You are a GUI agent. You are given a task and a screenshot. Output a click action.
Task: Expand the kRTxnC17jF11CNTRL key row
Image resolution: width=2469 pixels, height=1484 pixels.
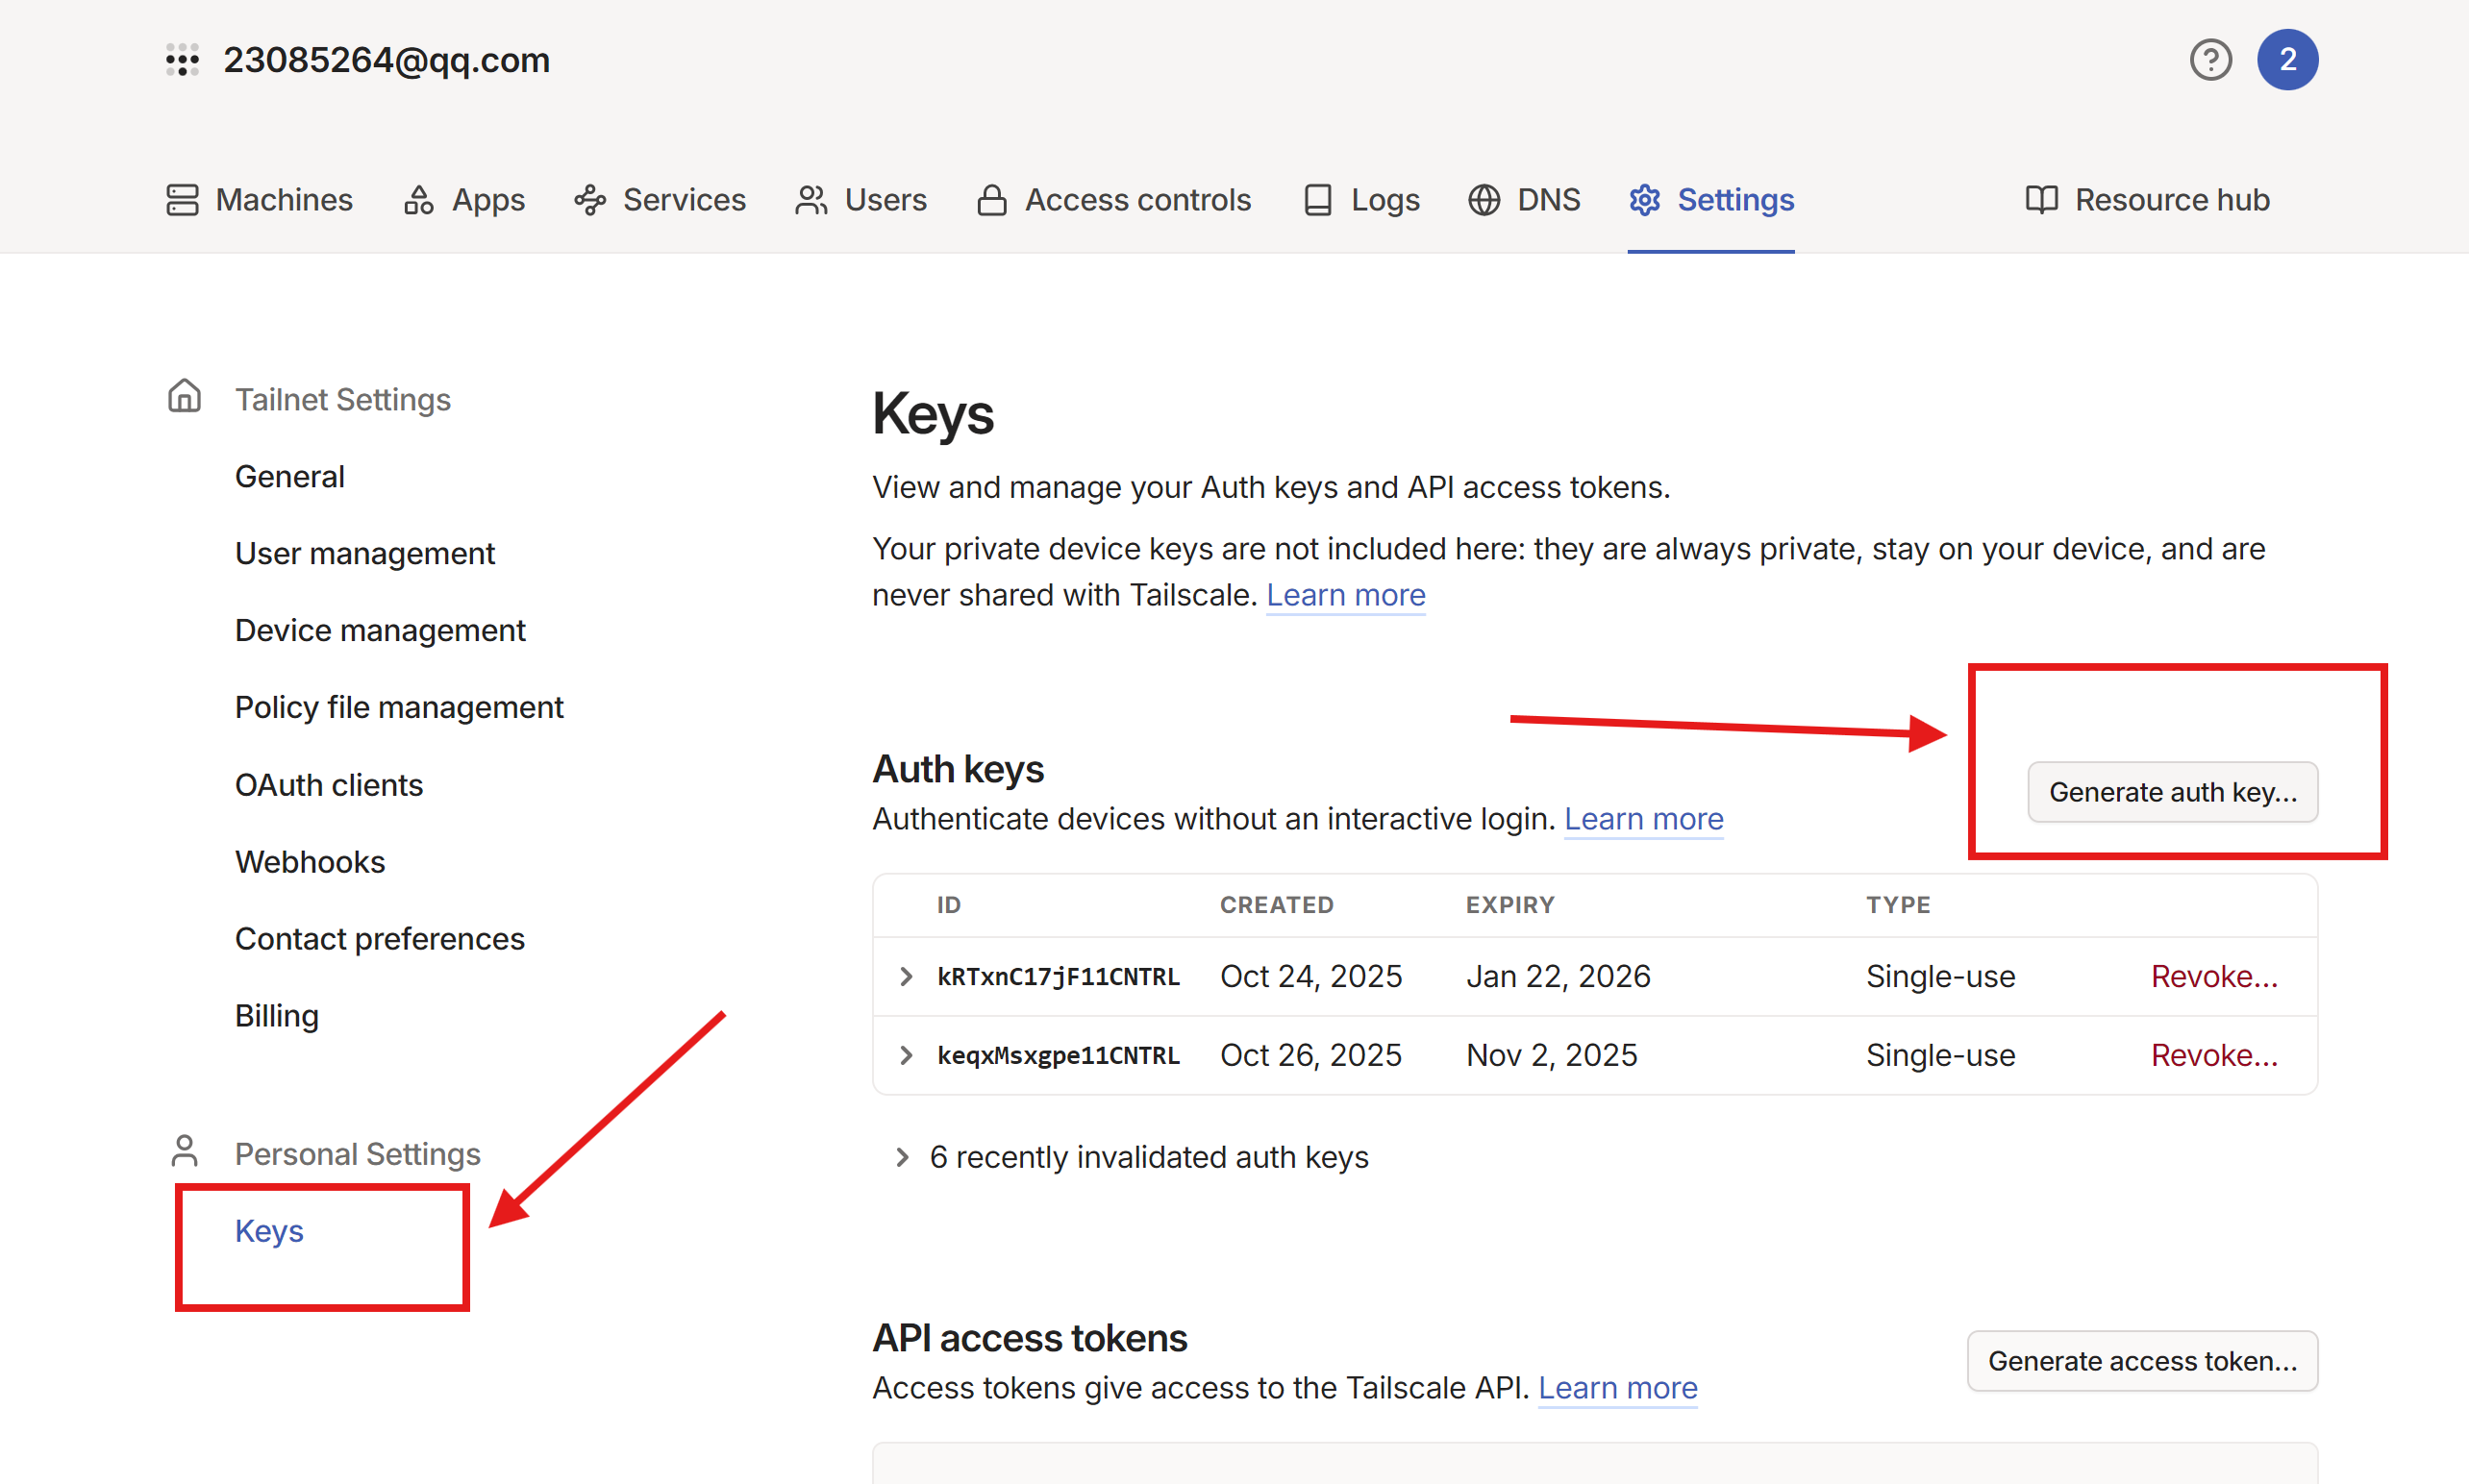[x=906, y=976]
